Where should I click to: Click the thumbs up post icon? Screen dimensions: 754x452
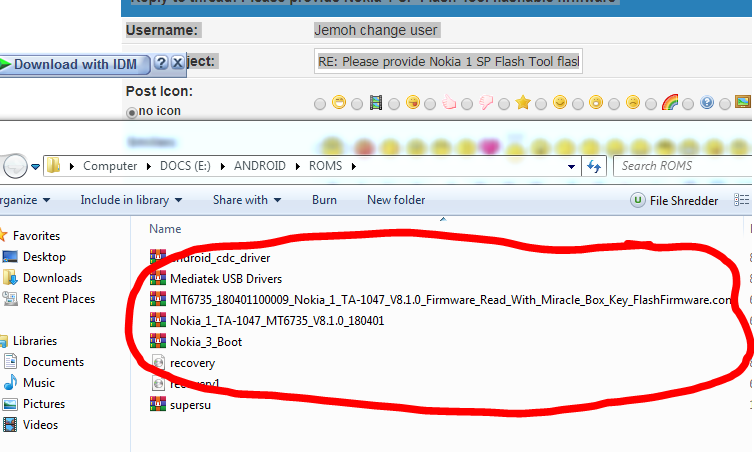pos(449,102)
